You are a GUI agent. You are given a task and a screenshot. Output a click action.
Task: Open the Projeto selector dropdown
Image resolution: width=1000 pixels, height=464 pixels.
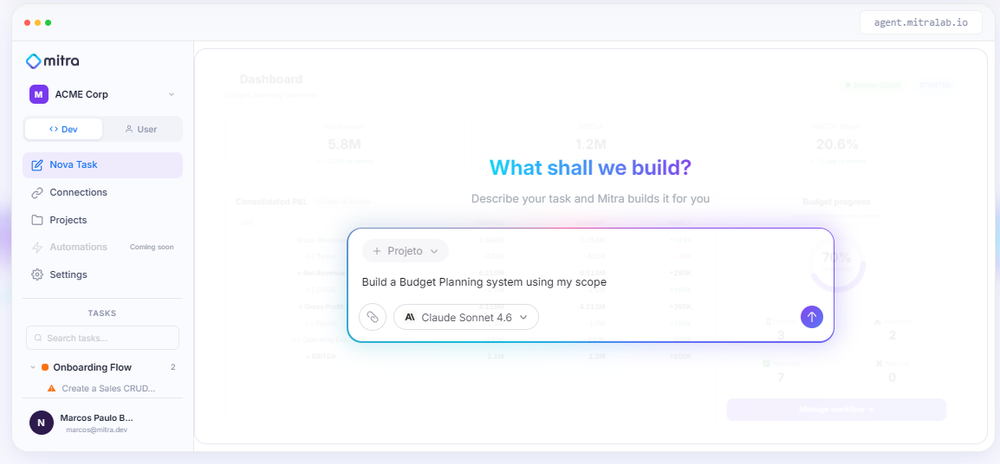point(406,251)
